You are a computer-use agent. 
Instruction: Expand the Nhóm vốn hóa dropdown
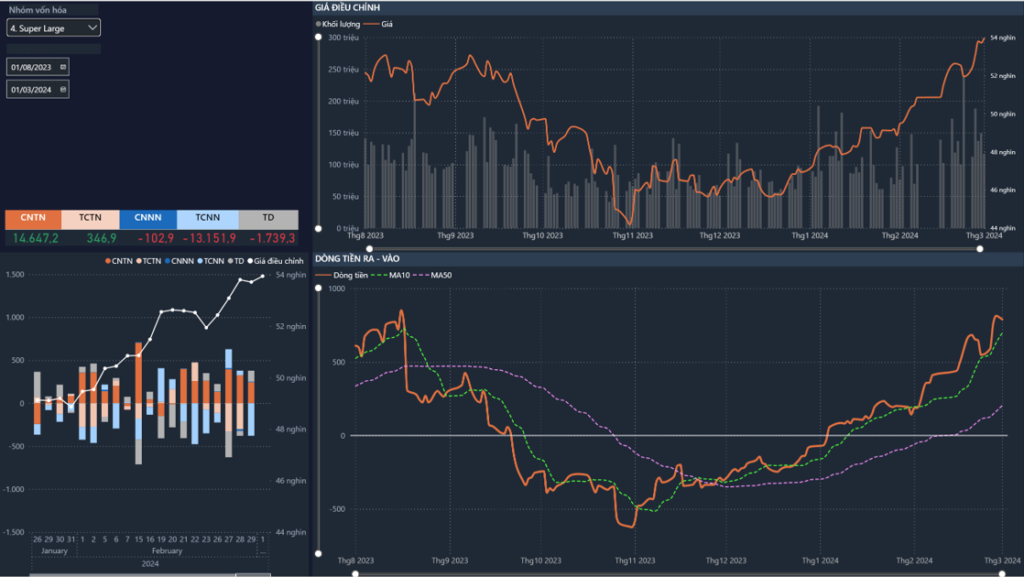[53, 28]
